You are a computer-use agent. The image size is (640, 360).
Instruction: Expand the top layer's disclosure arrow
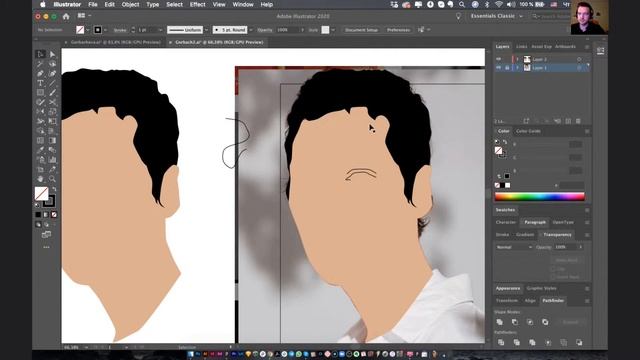click(x=517, y=59)
